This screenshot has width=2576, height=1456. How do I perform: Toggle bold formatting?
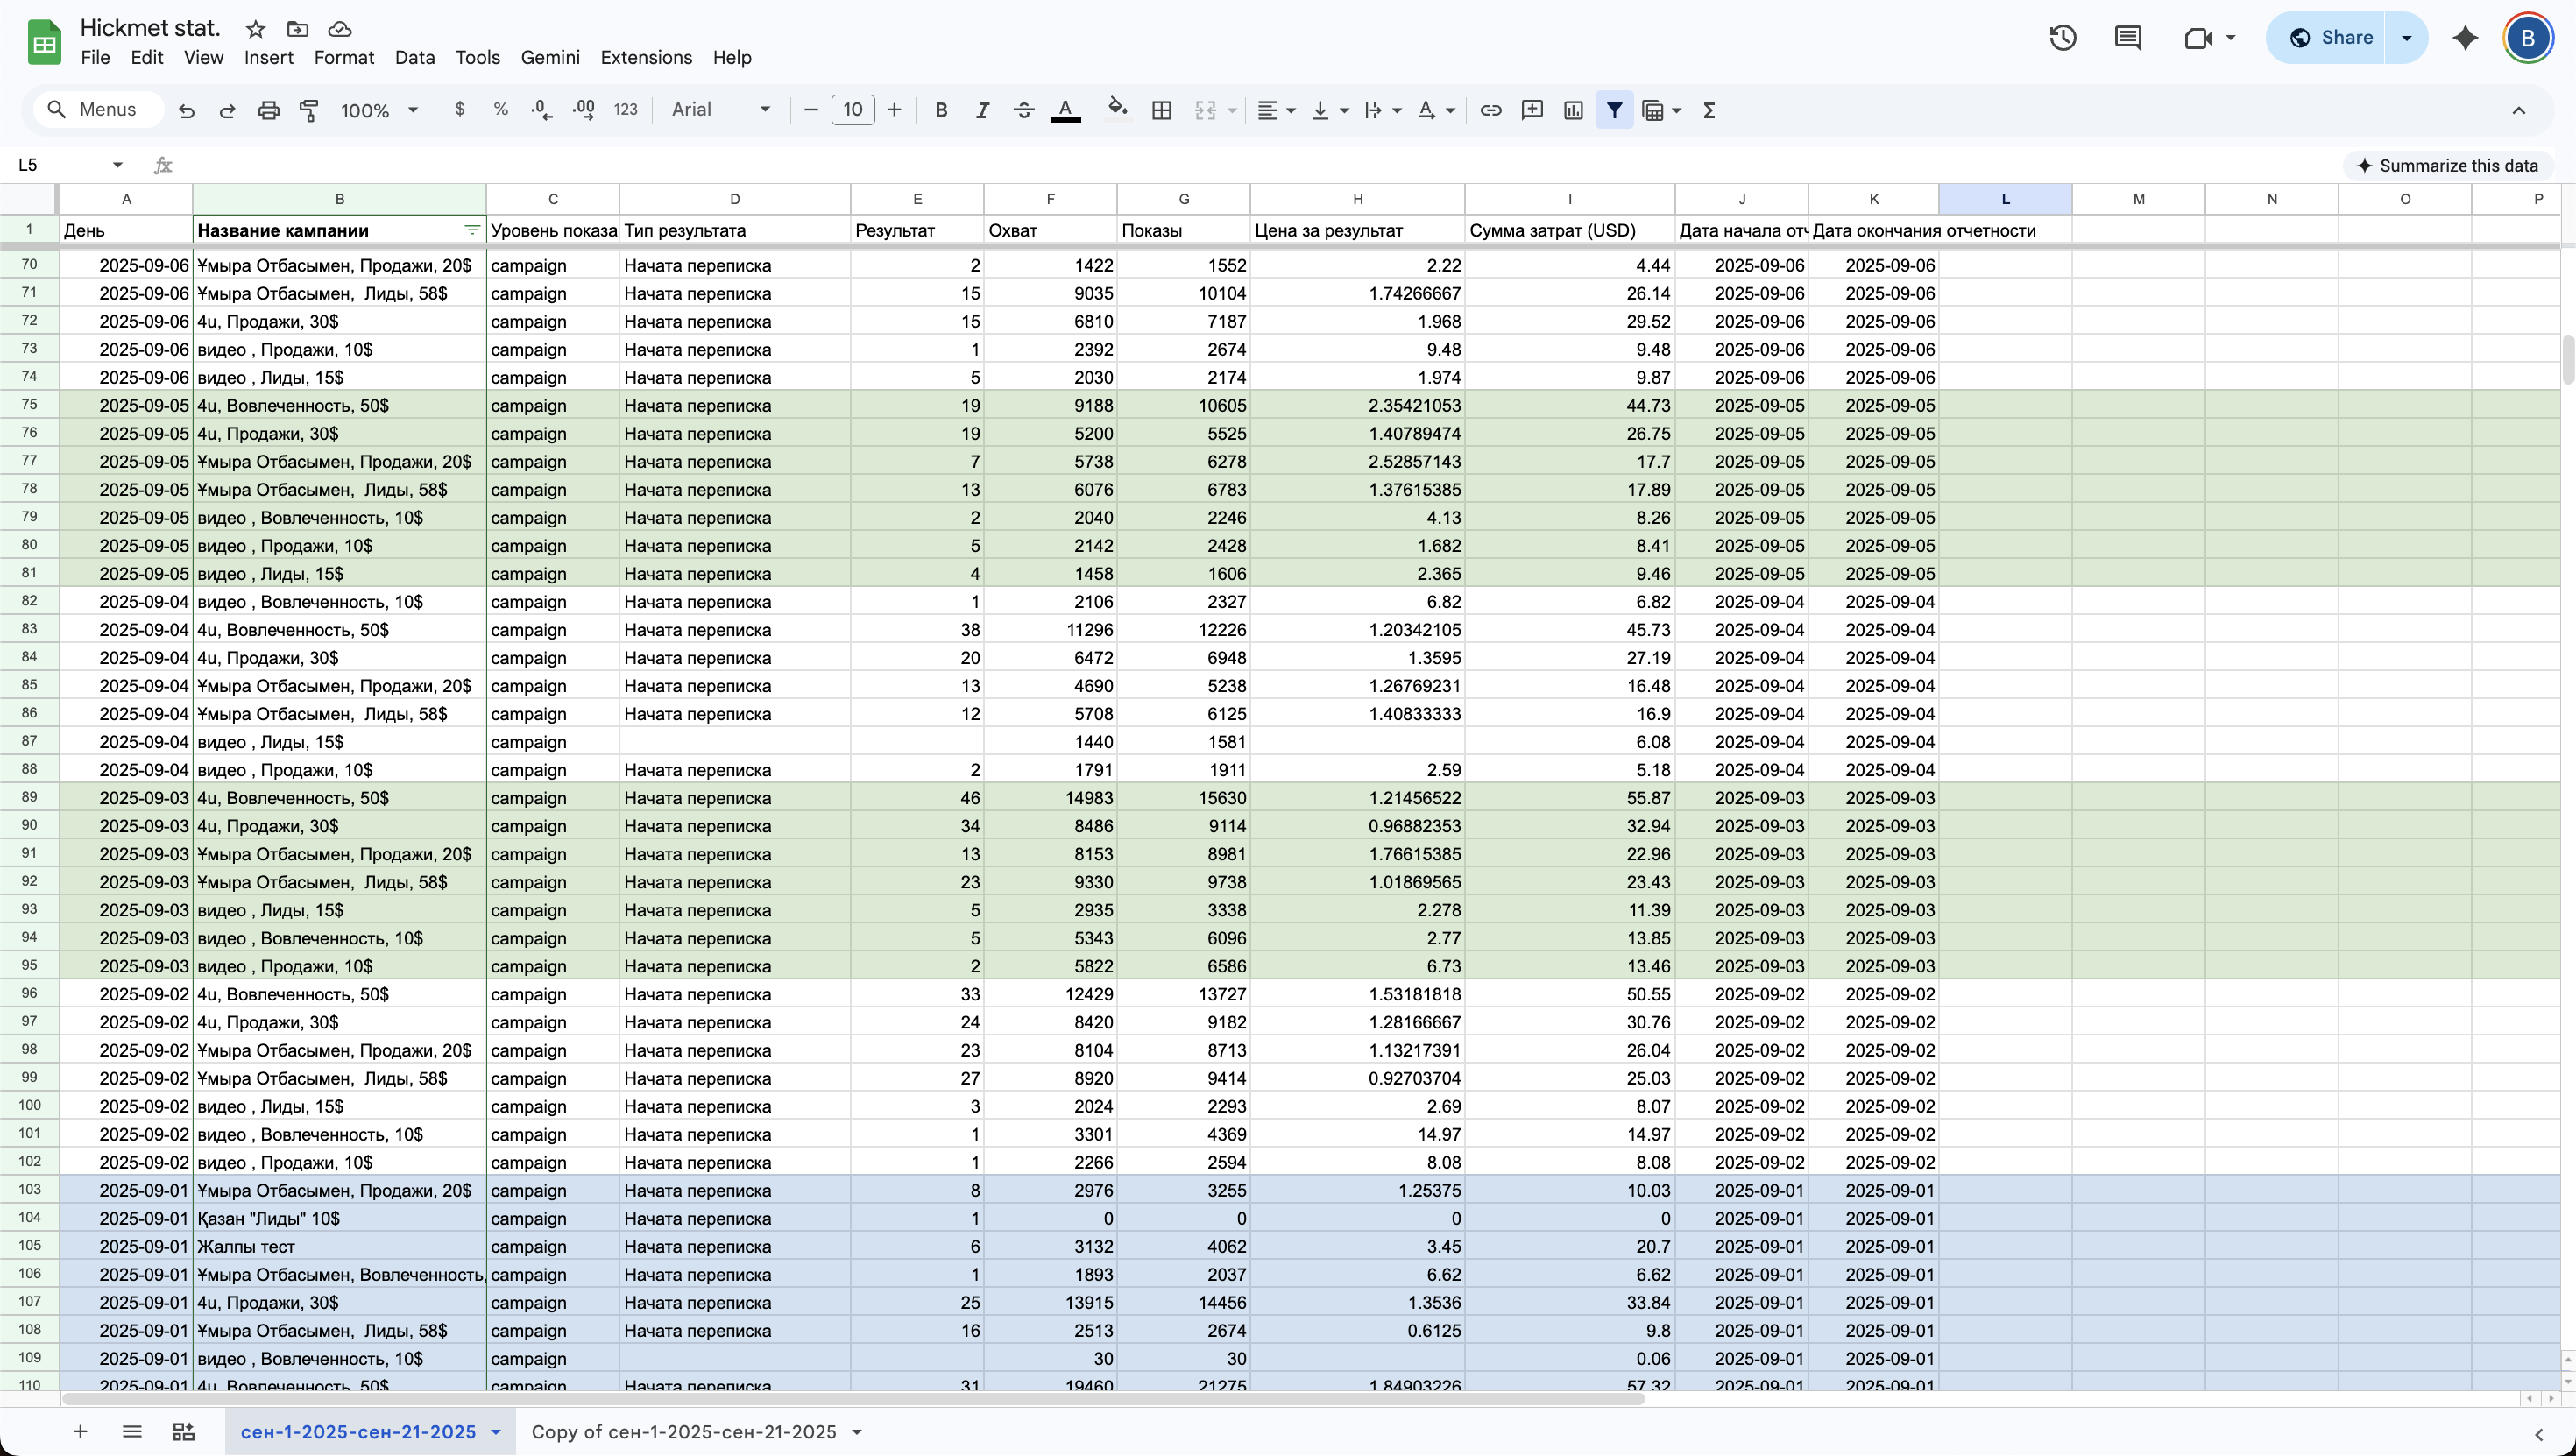(941, 110)
